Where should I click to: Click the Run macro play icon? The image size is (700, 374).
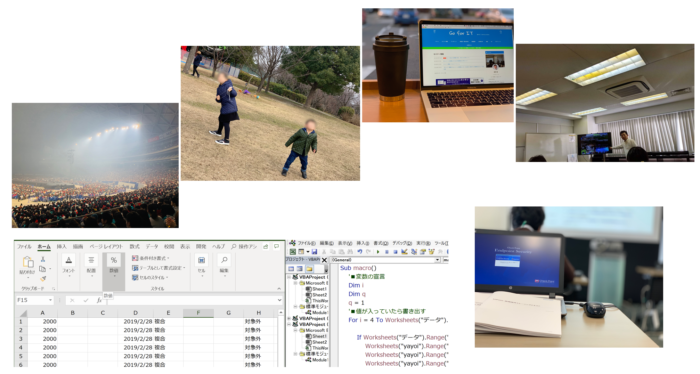coord(378,252)
